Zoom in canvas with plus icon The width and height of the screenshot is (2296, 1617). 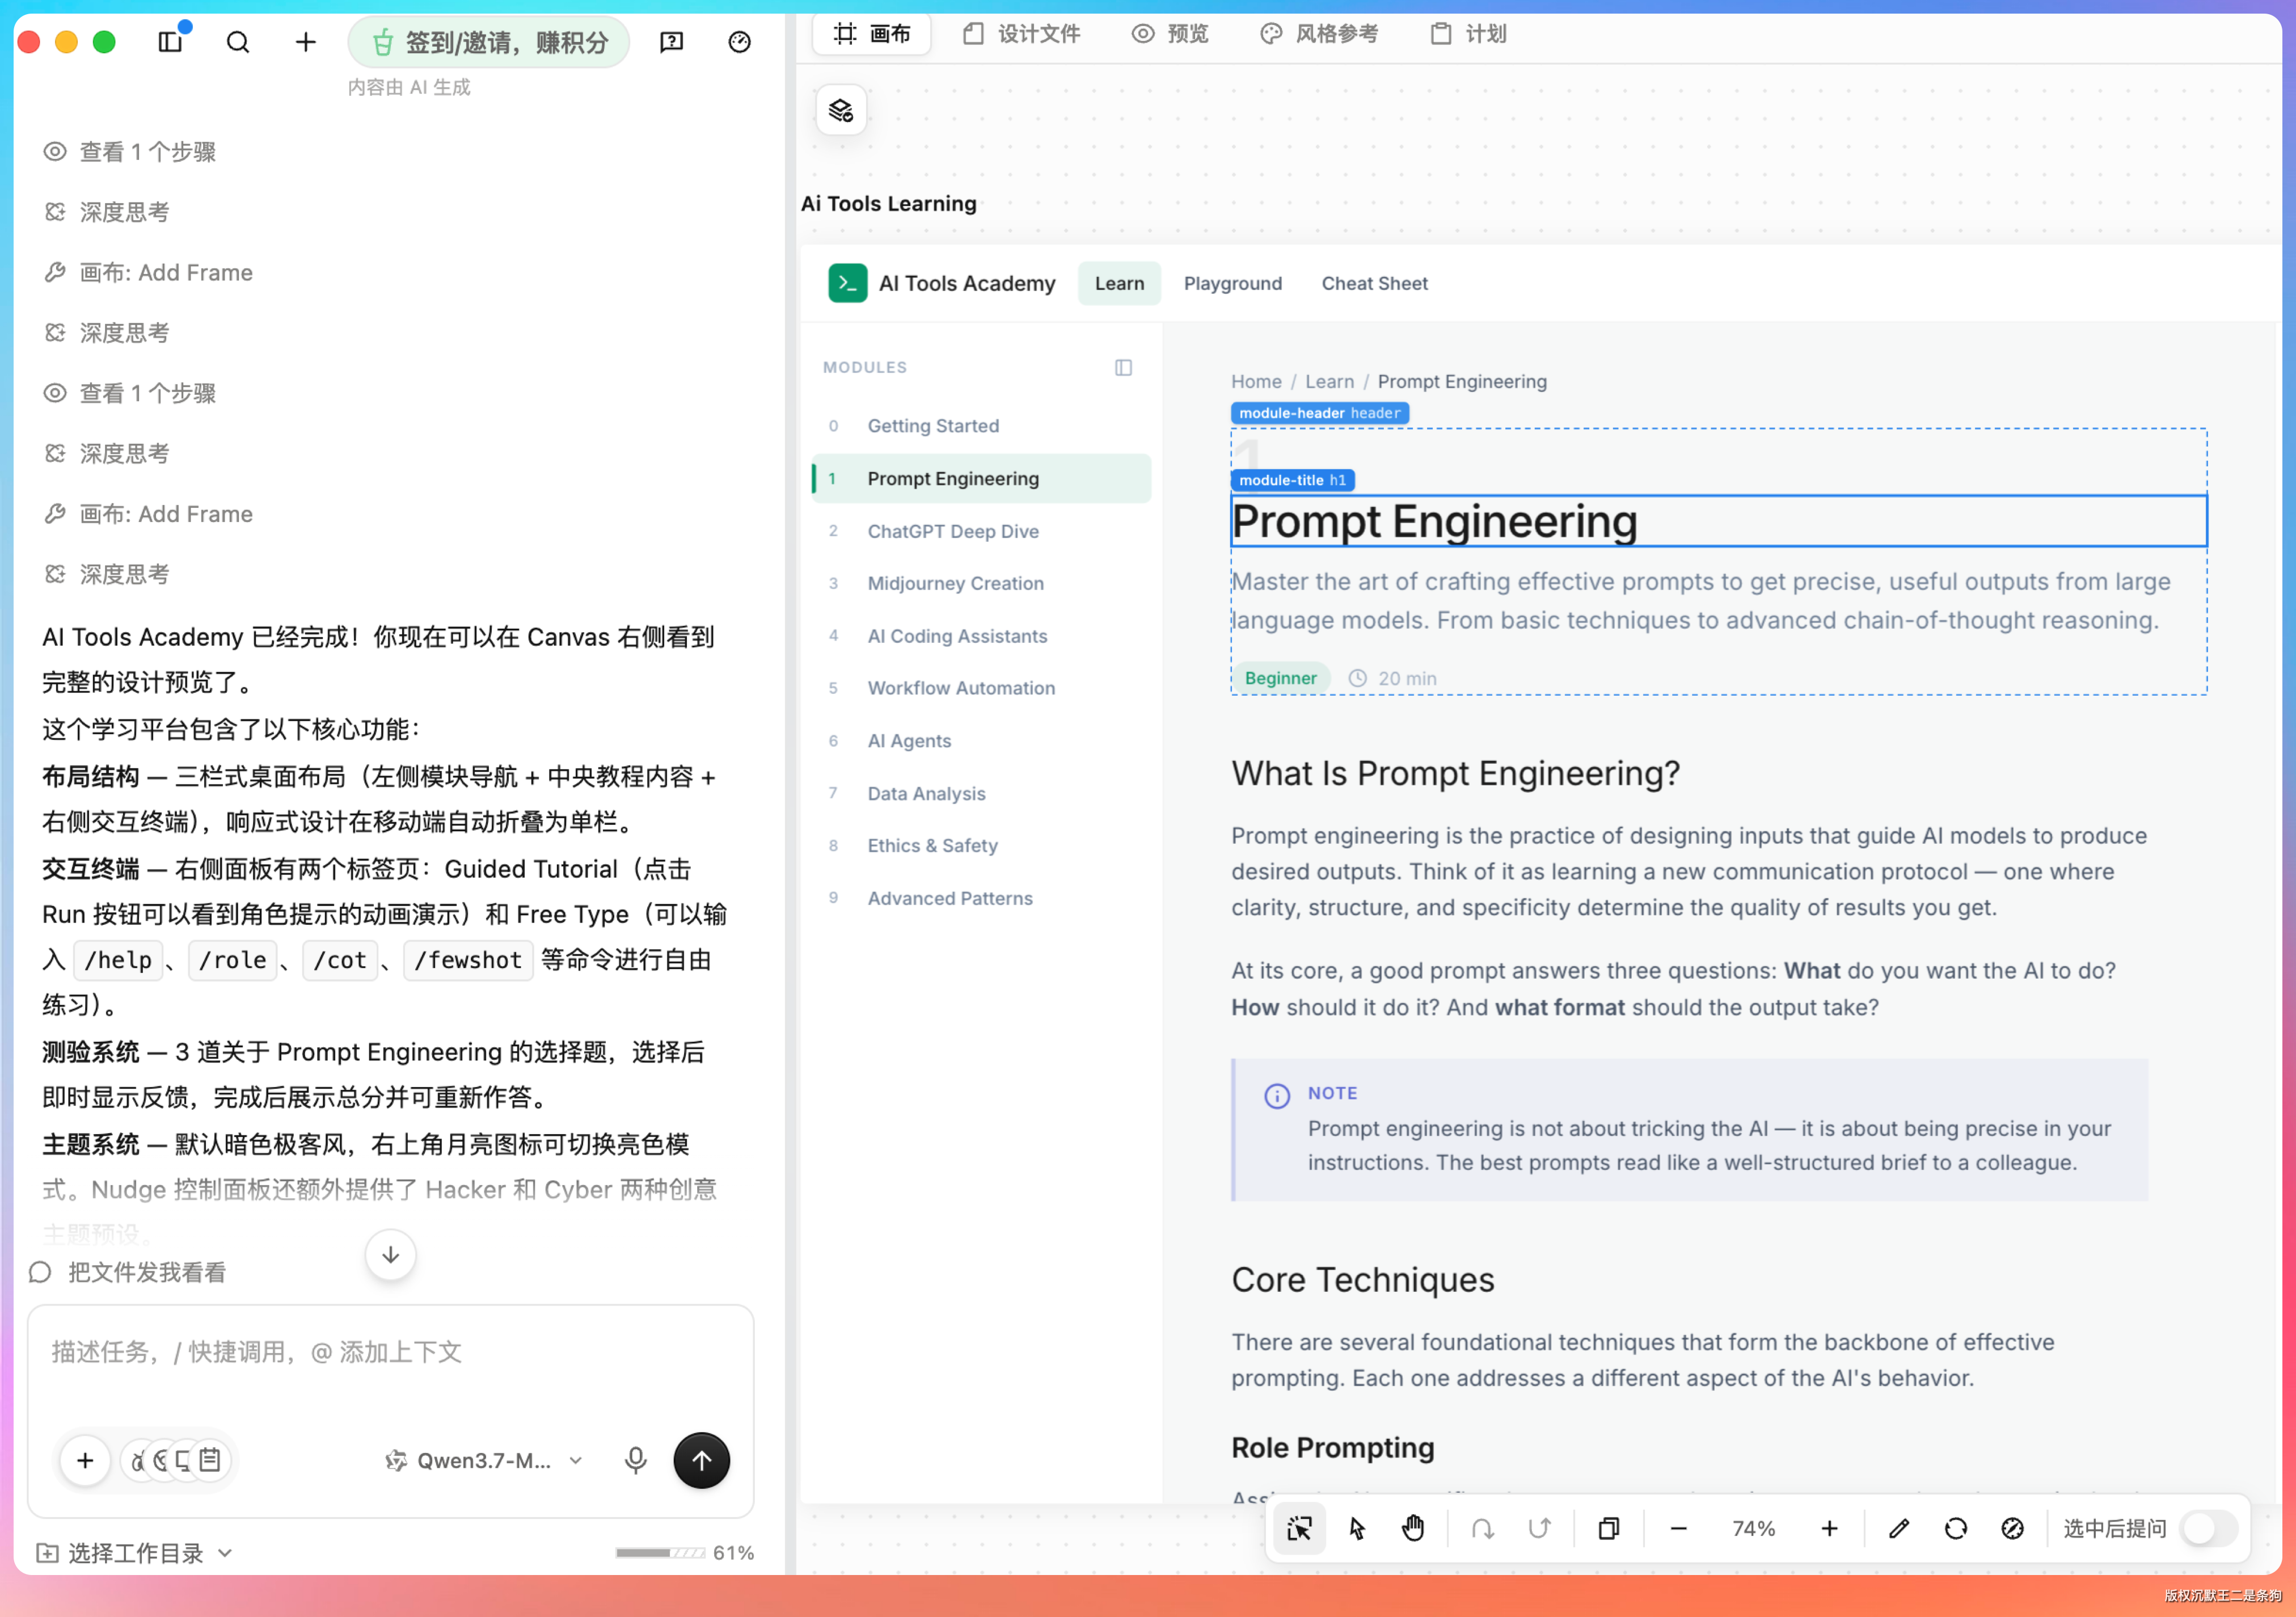1829,1528
